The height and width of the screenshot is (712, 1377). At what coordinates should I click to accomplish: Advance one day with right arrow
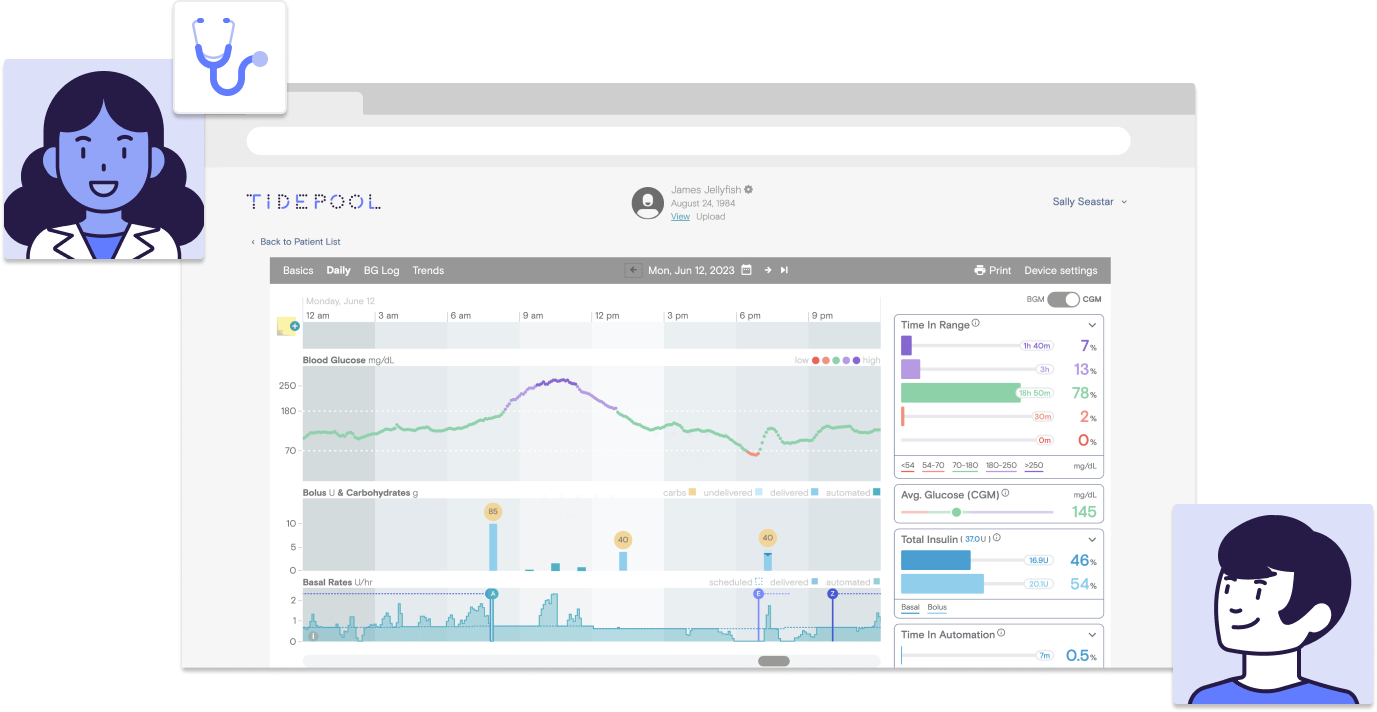click(768, 270)
